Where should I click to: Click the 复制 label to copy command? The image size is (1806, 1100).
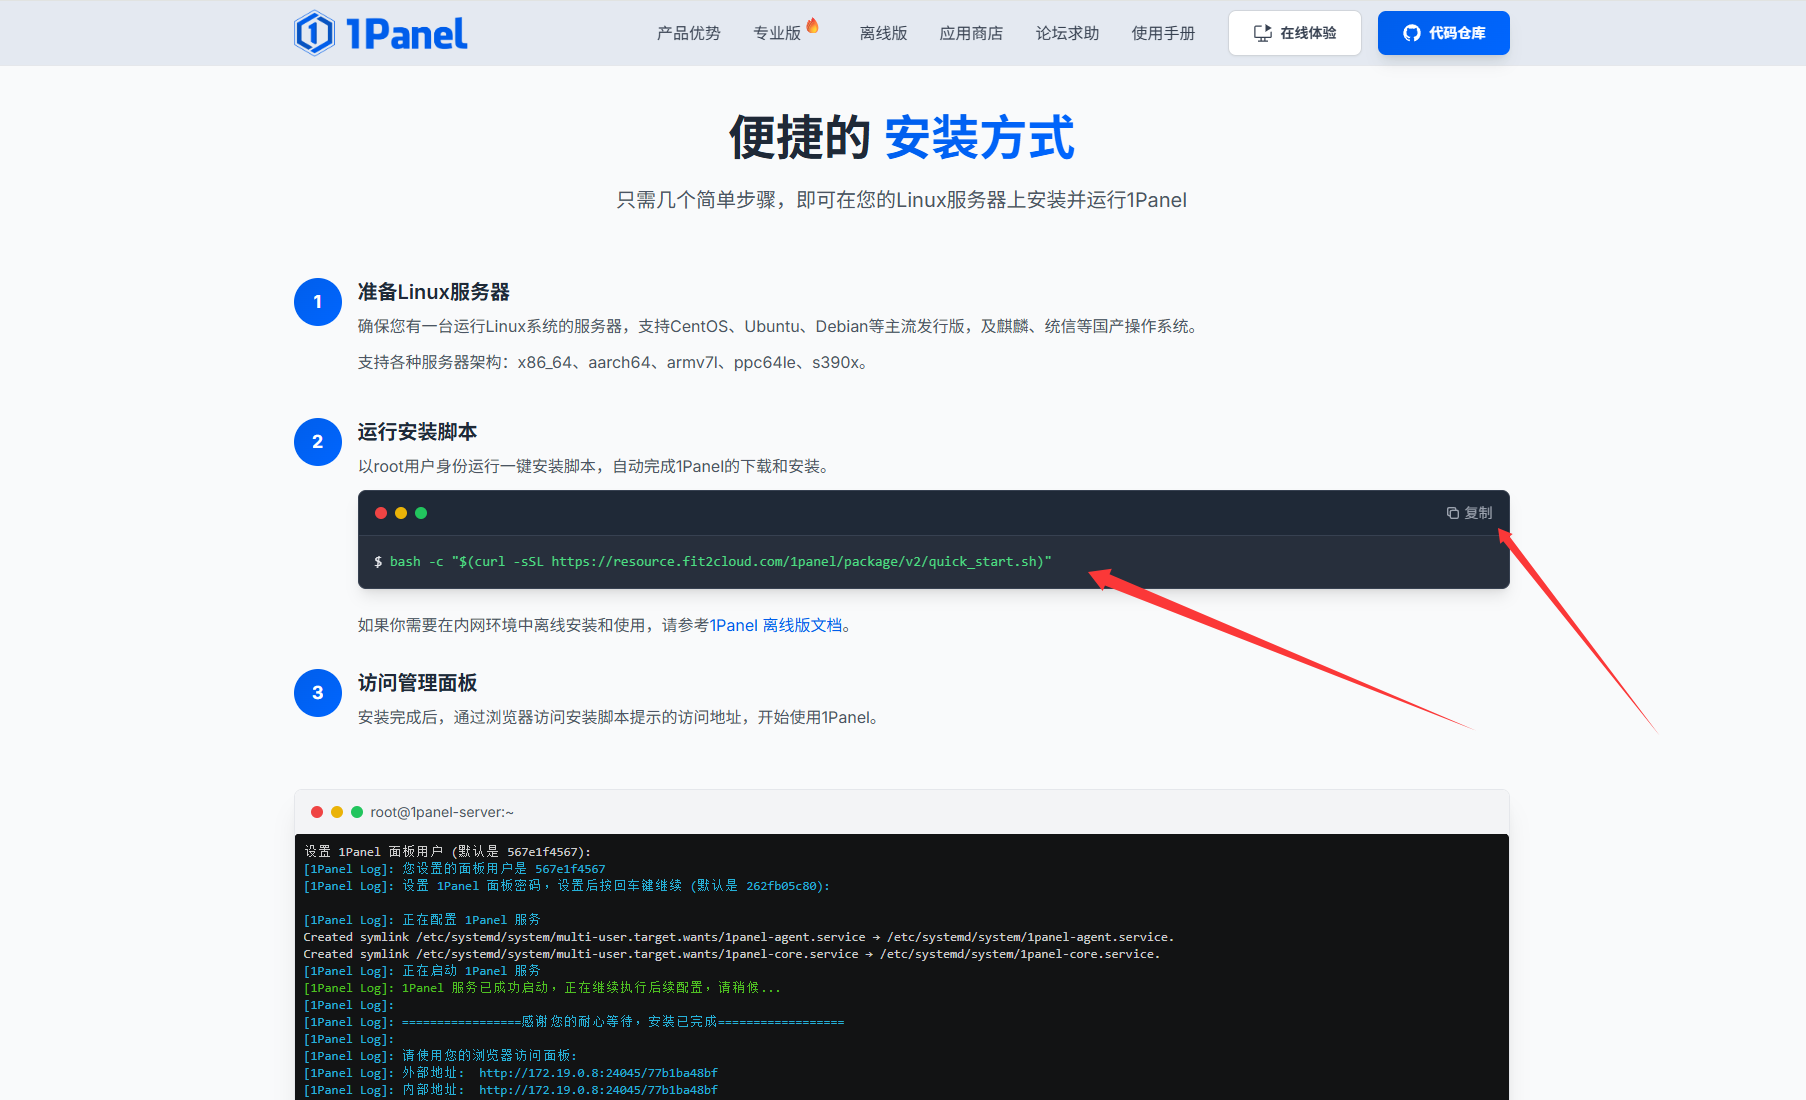point(1478,513)
